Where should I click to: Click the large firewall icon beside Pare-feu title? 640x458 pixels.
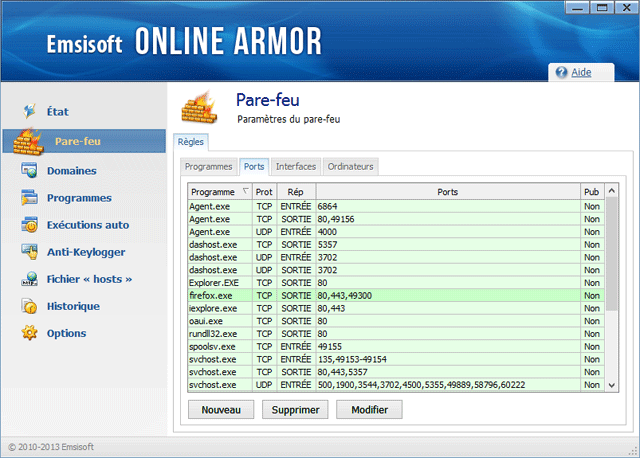199,108
